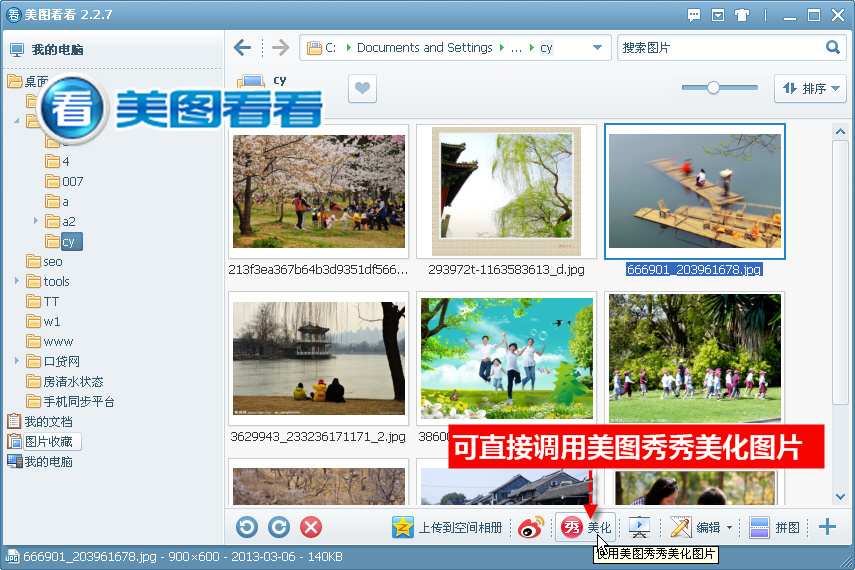This screenshot has height=570, width=855.
Task: Click the cy path segment
Action: coord(546,48)
